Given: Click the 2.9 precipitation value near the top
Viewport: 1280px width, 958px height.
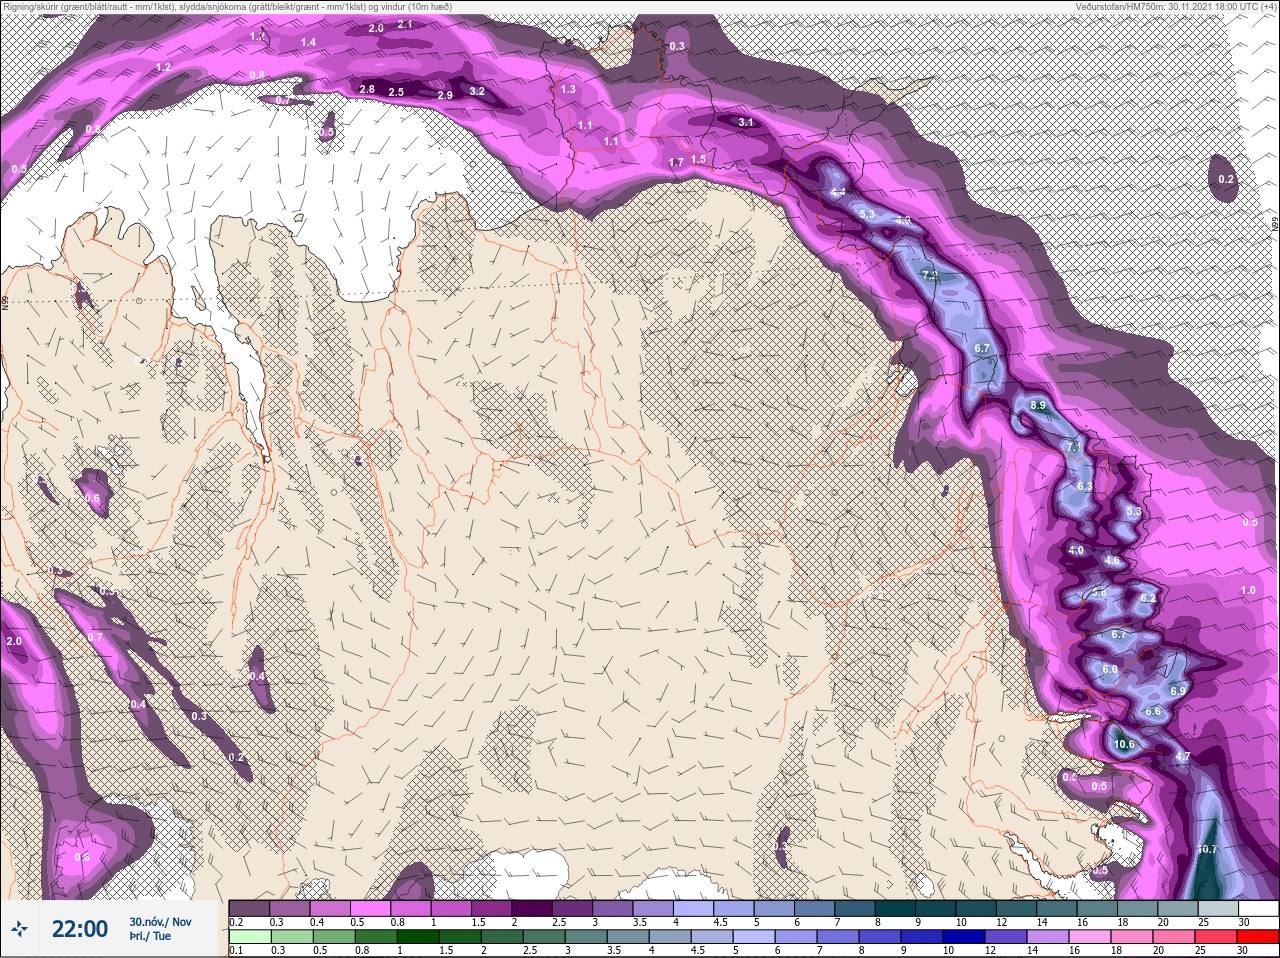Looking at the screenshot, I should pos(445,95).
